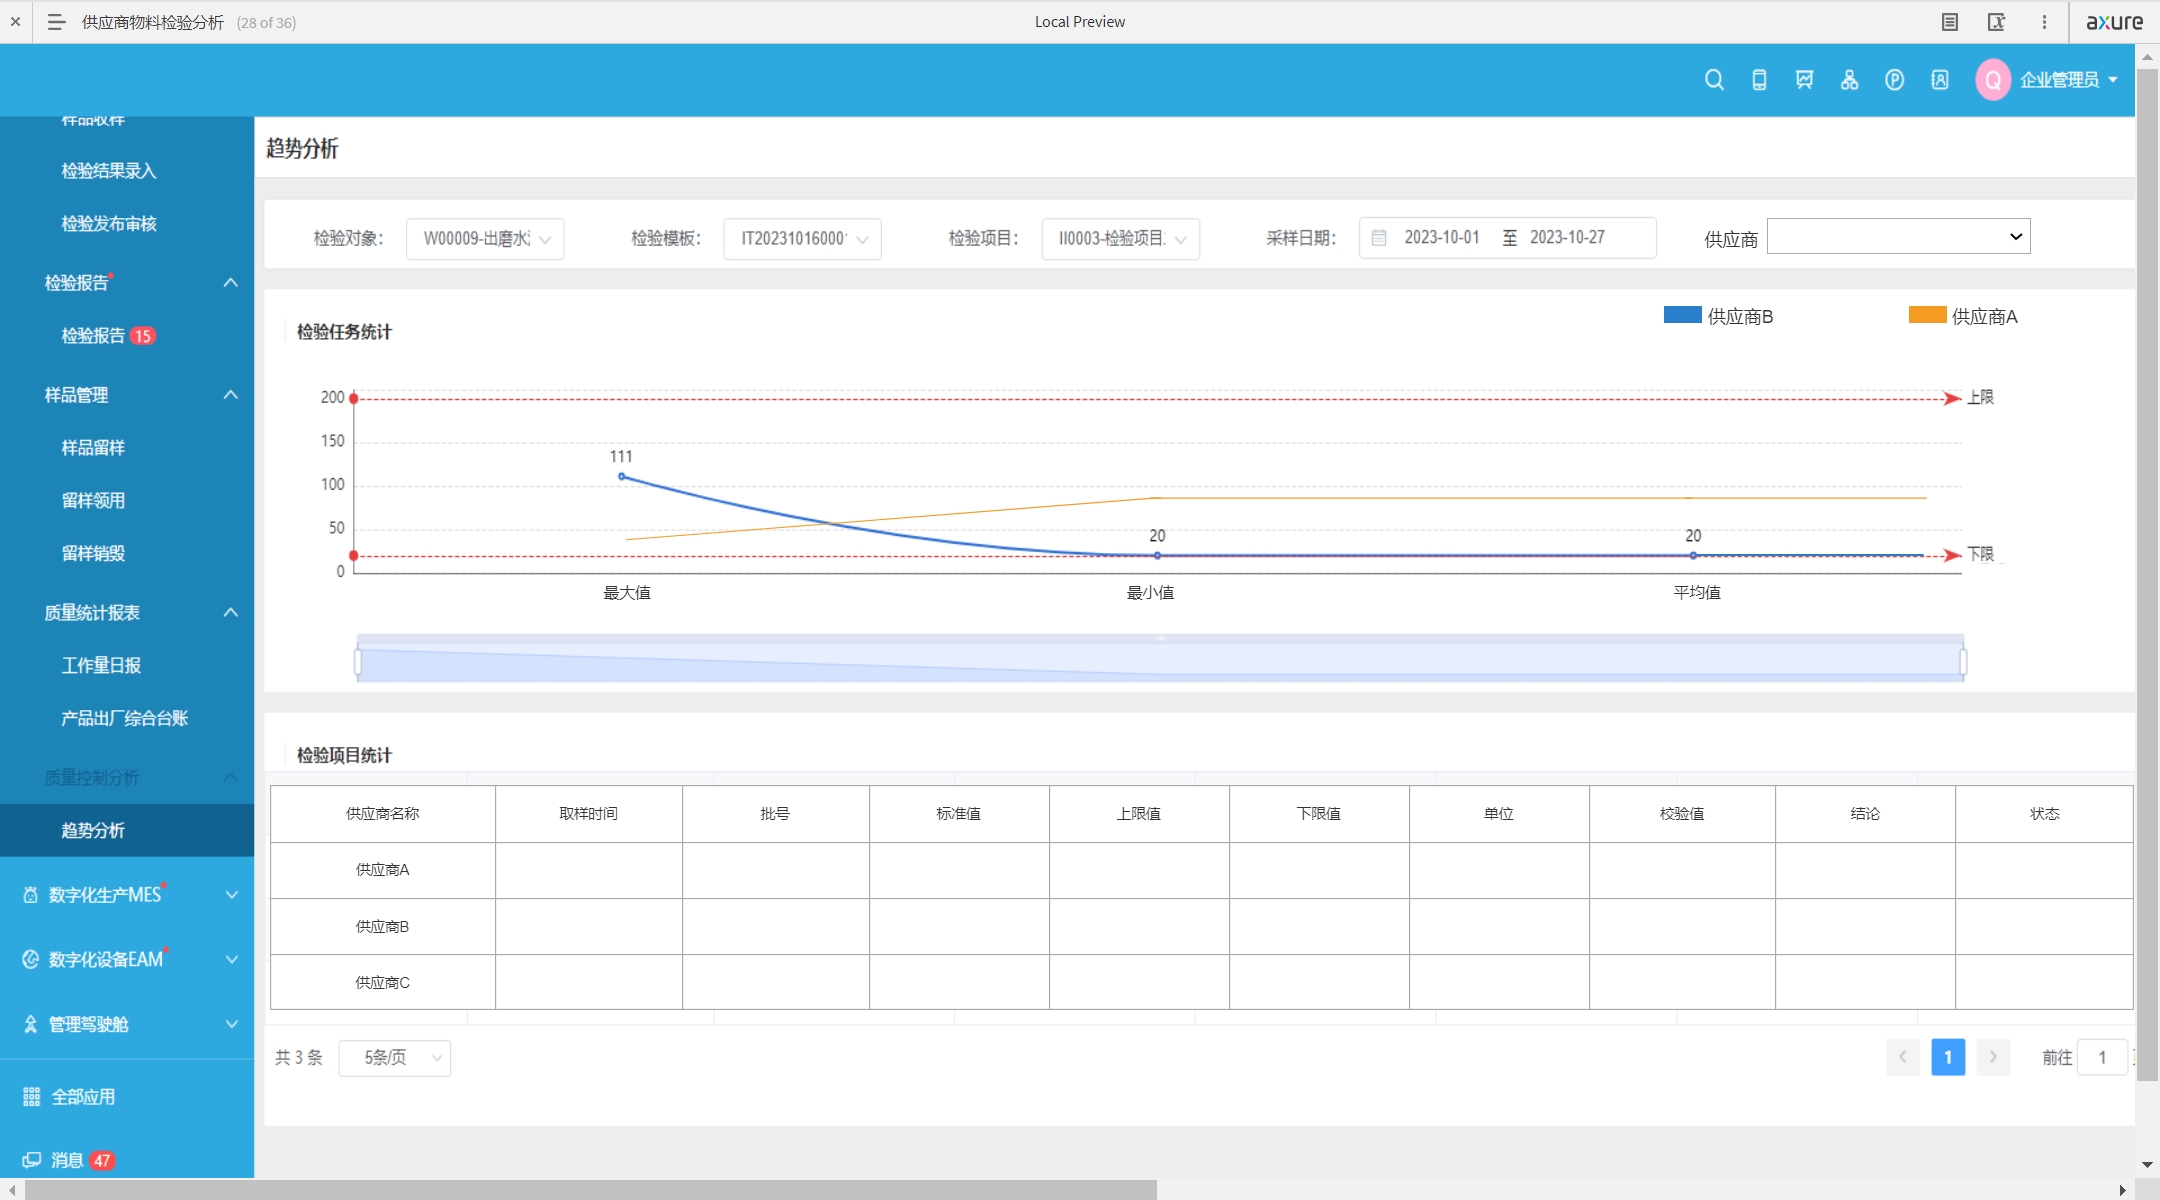This screenshot has width=2160, height=1200.
Task: Click the horizontal scrollbar at bottom
Action: (590, 1190)
